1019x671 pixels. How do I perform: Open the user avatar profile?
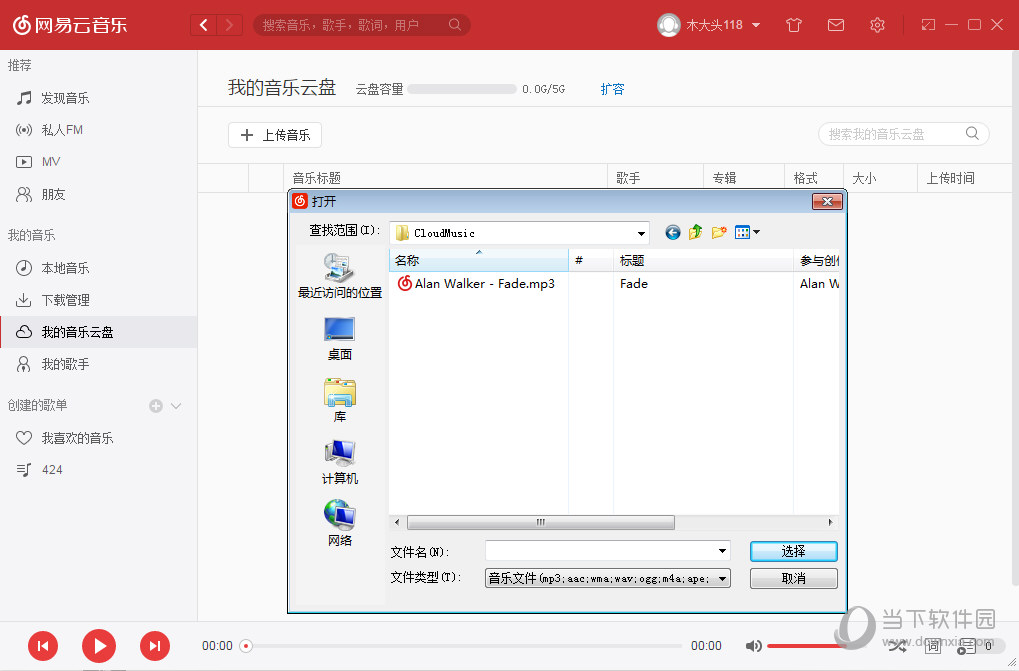(x=668, y=25)
